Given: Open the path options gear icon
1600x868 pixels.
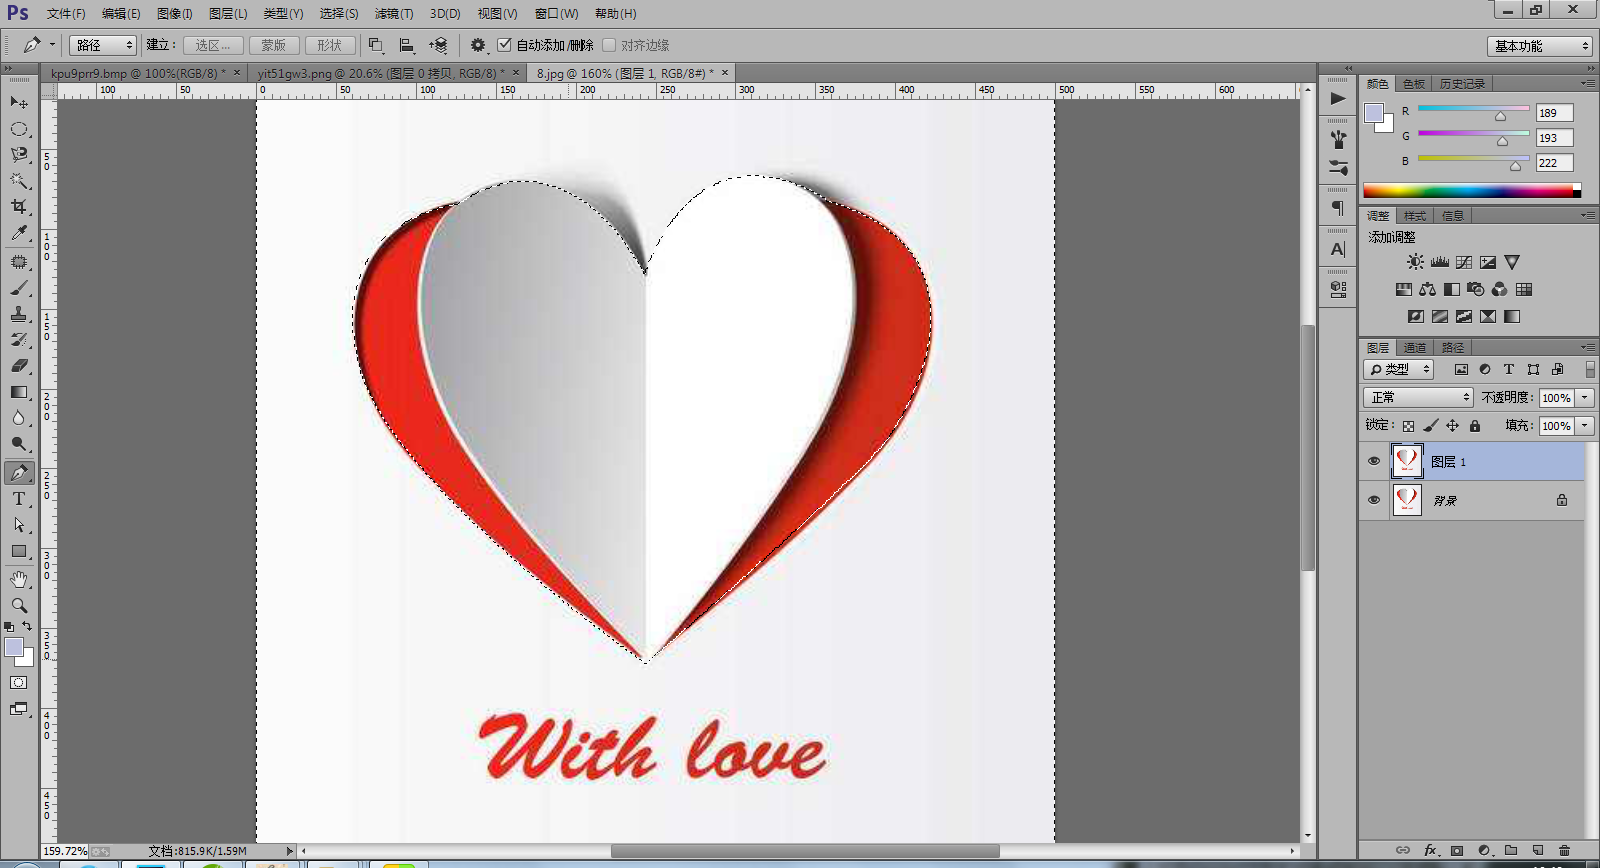Looking at the screenshot, I should coord(478,45).
